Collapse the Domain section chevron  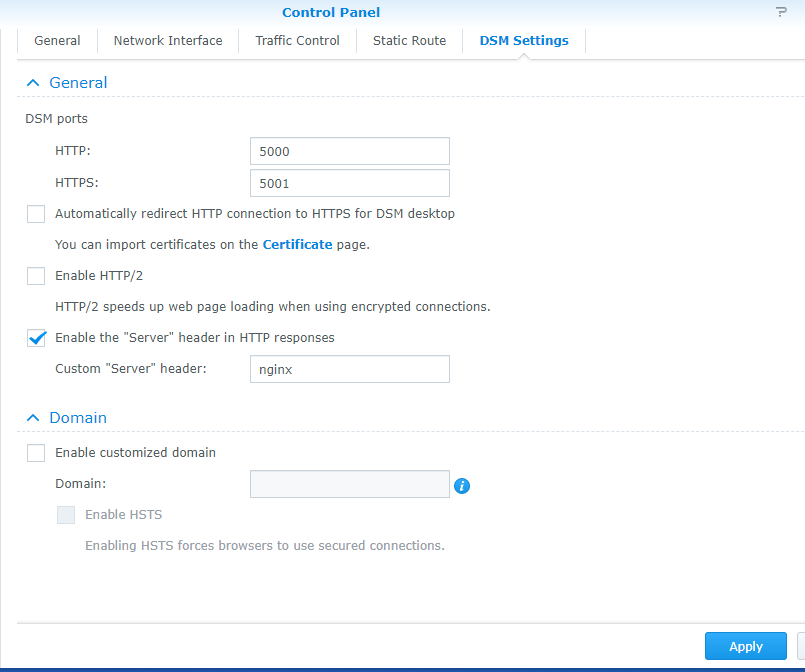[33, 418]
